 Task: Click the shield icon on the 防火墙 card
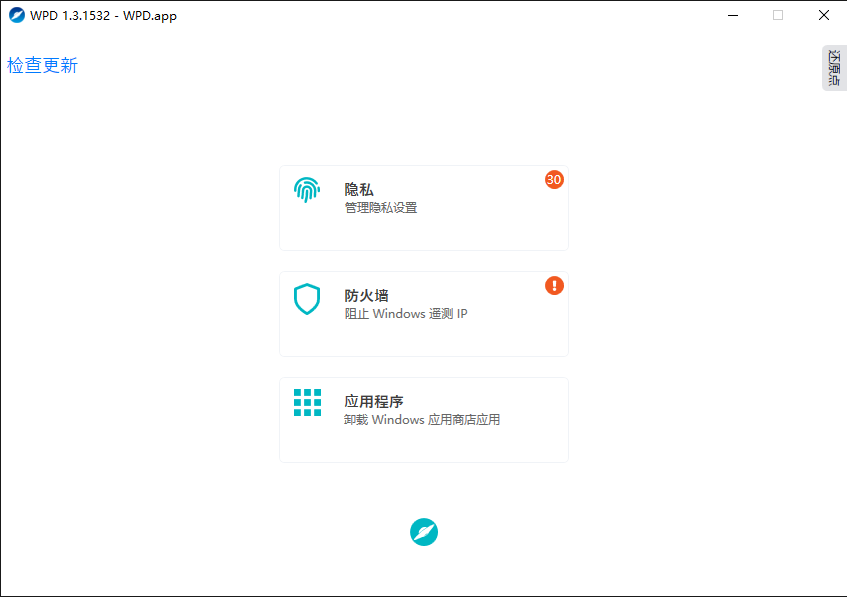click(307, 299)
